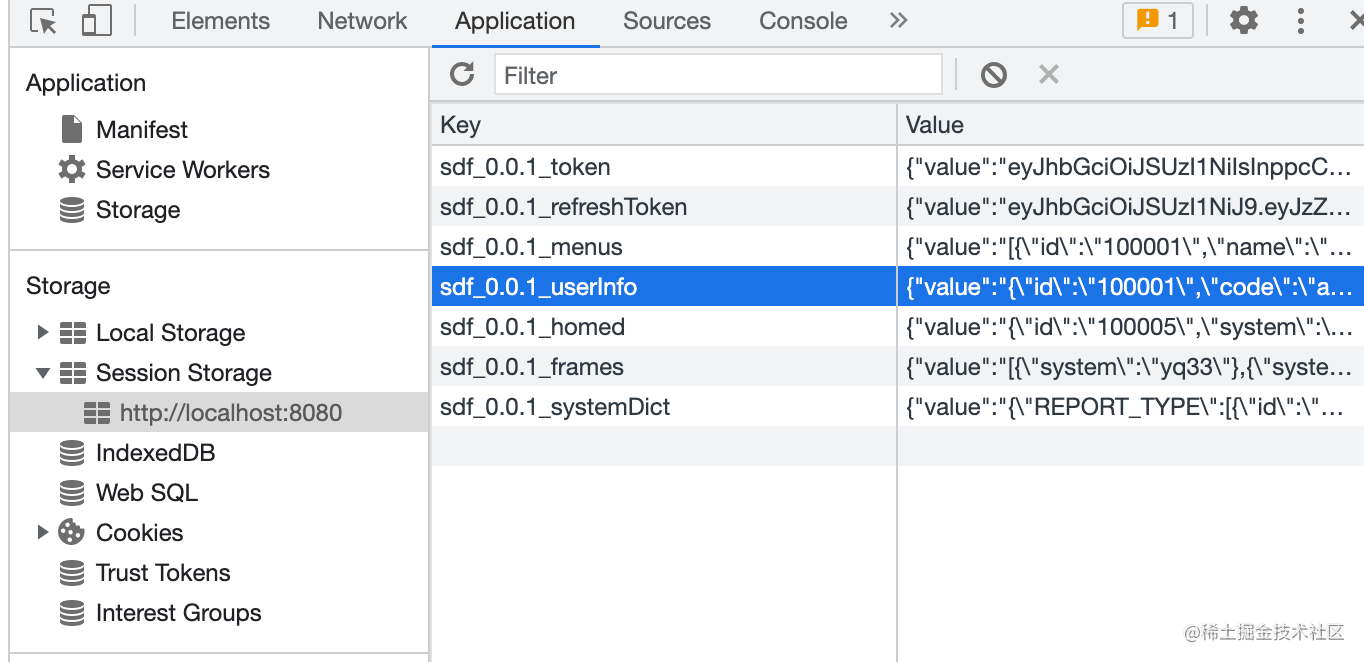
Task: Click the refresh storage icon
Action: point(462,74)
